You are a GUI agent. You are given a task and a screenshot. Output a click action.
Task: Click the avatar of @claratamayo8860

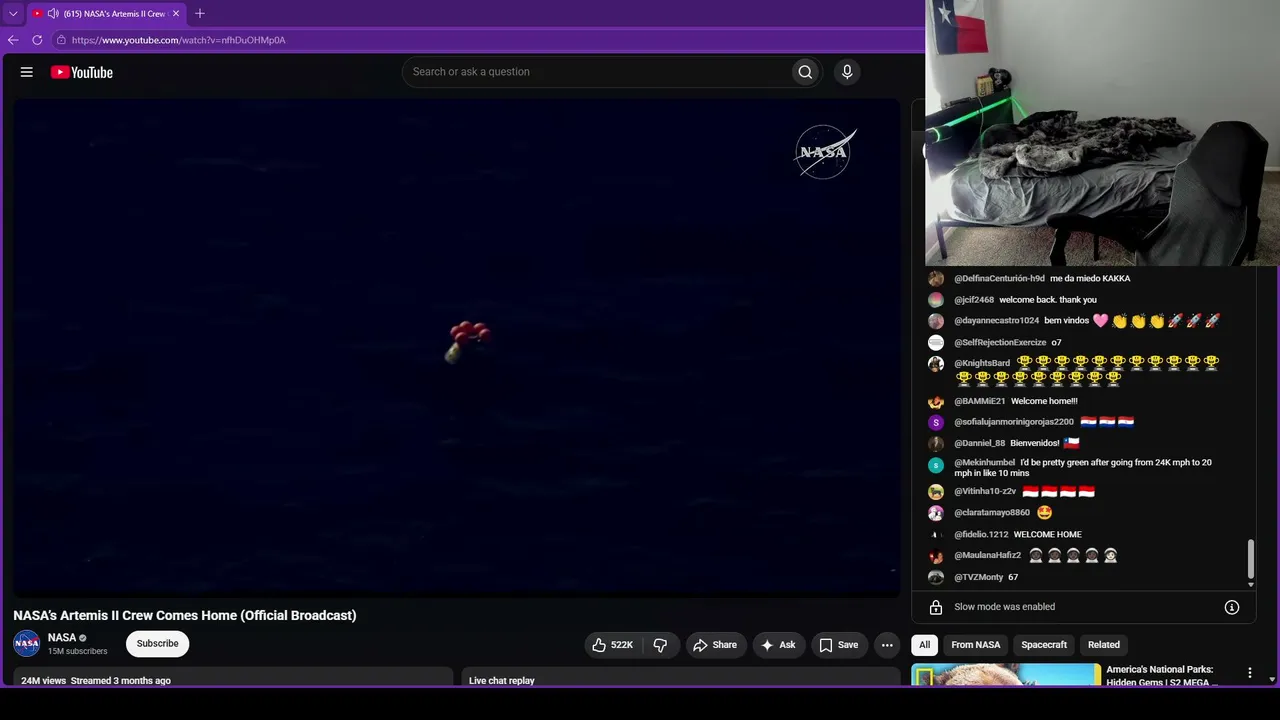[936, 513]
